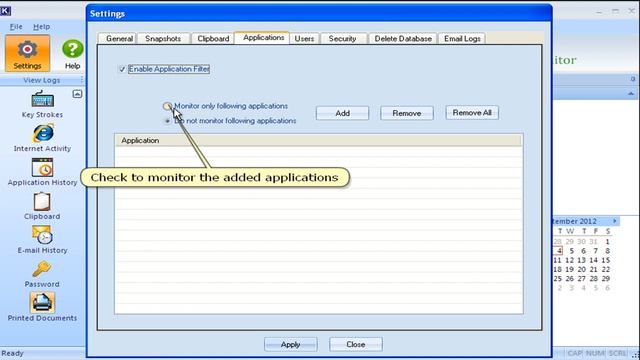640x360 pixels.
Task: Click the NUM indicator in the status bar
Action: click(595, 353)
